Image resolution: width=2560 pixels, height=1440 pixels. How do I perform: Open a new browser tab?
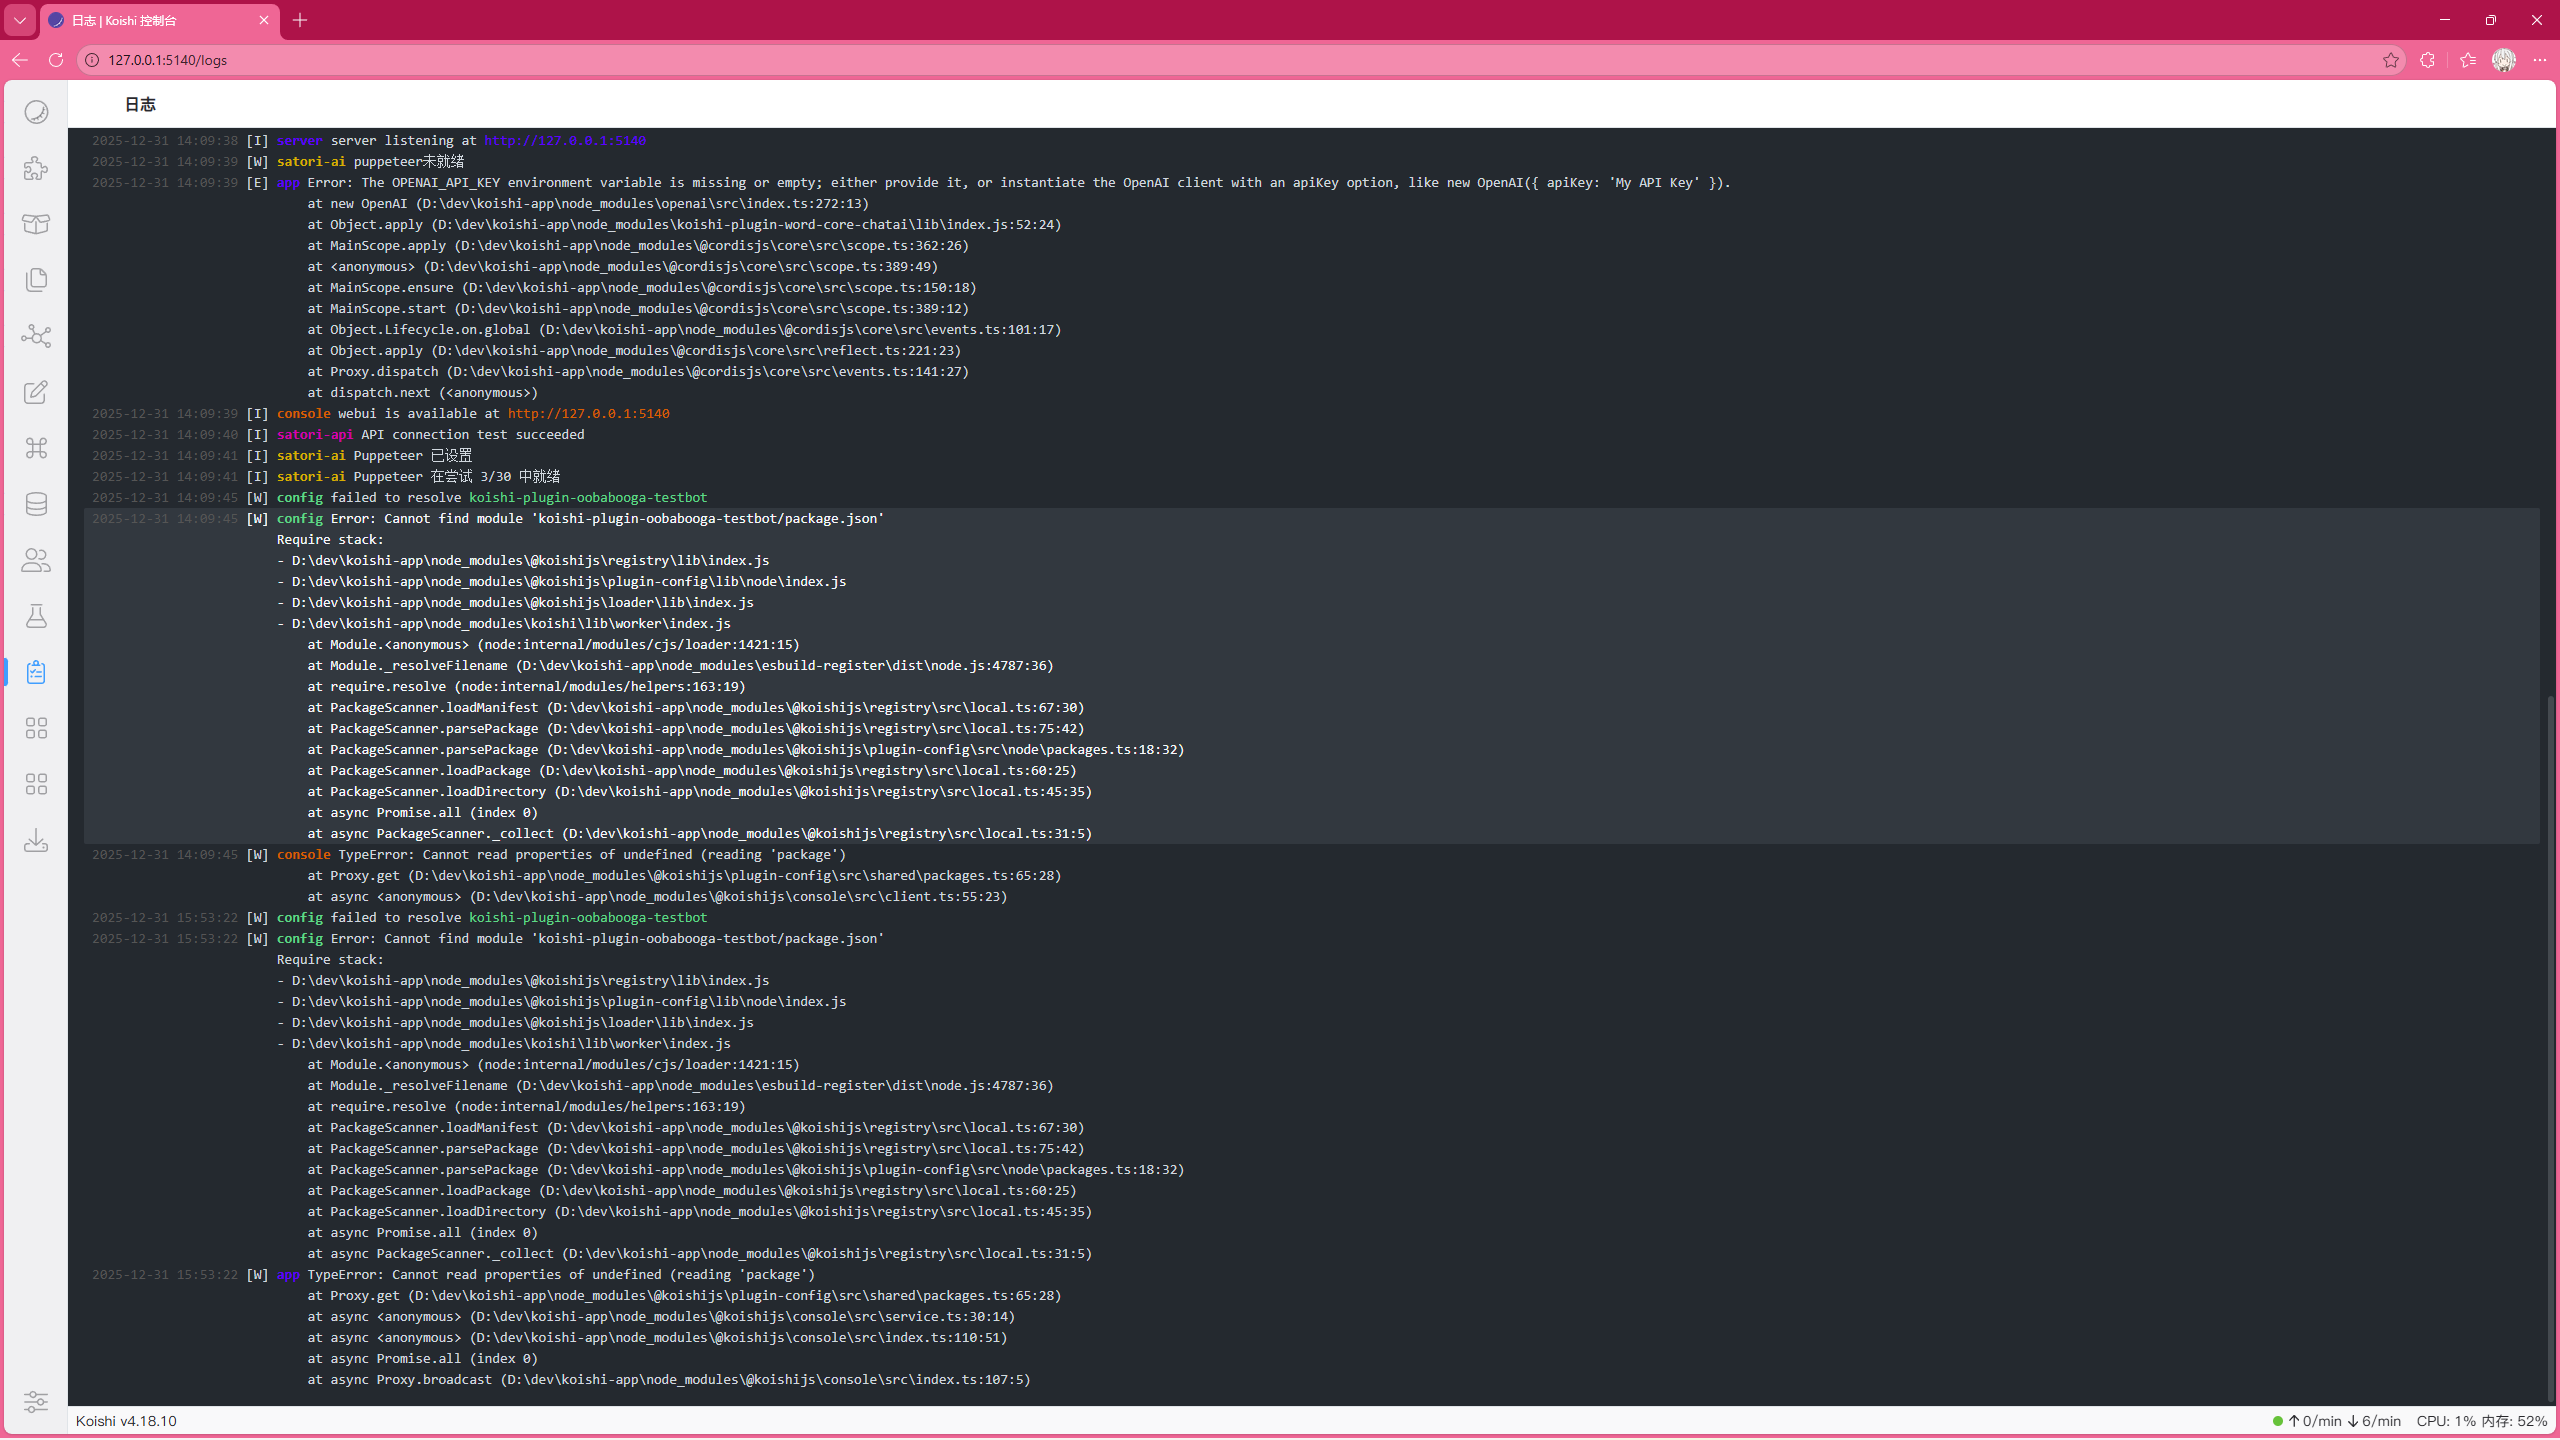click(300, 20)
